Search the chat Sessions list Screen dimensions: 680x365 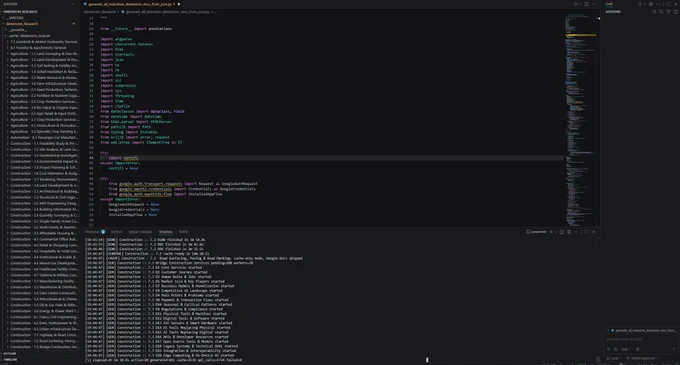click(661, 12)
